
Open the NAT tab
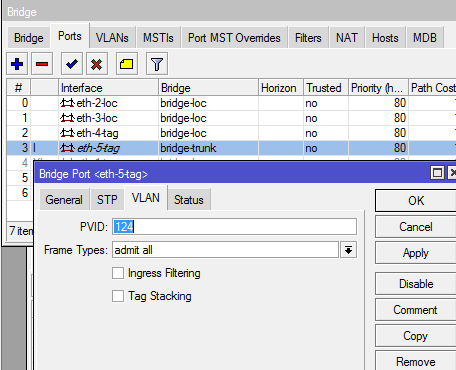pyautogui.click(x=347, y=38)
